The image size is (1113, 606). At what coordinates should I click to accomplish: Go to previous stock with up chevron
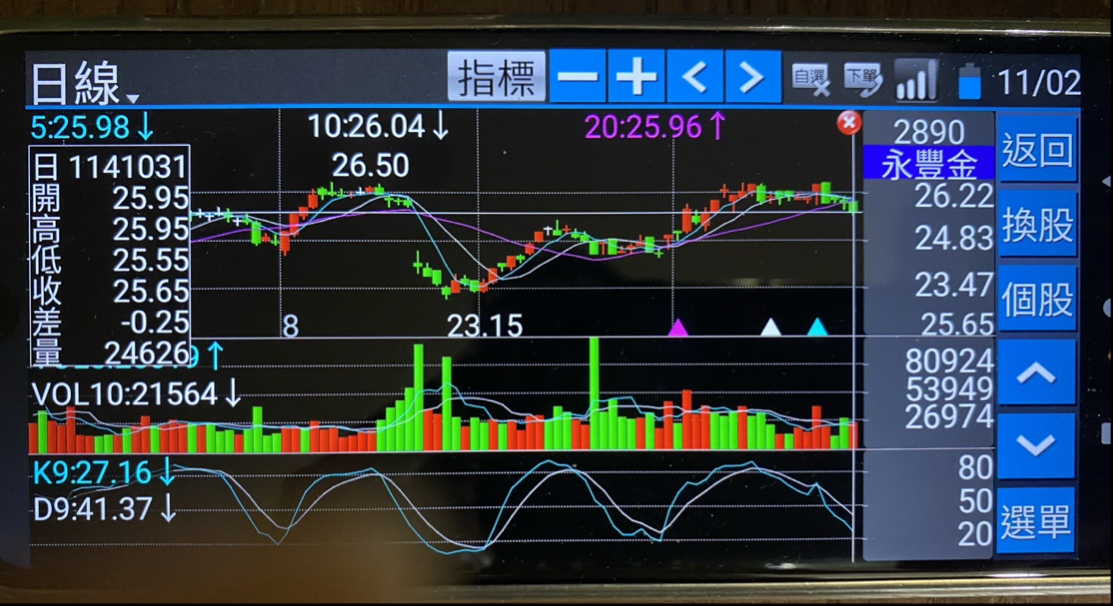(1036, 373)
